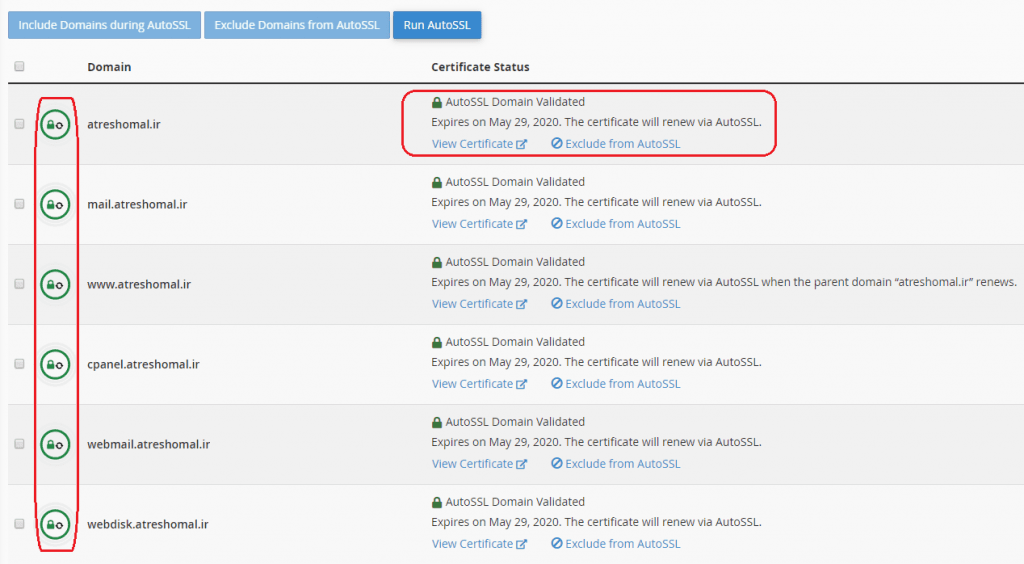
Task: Click the expiry text mentioning parent domain renewal
Action: (x=724, y=282)
